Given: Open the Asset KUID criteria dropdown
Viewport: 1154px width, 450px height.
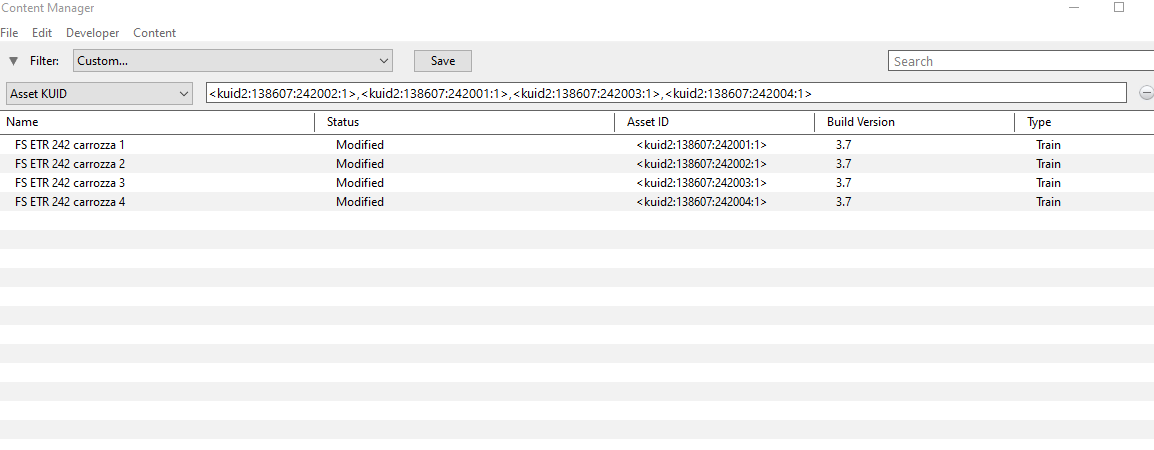Looking at the screenshot, I should 99,94.
